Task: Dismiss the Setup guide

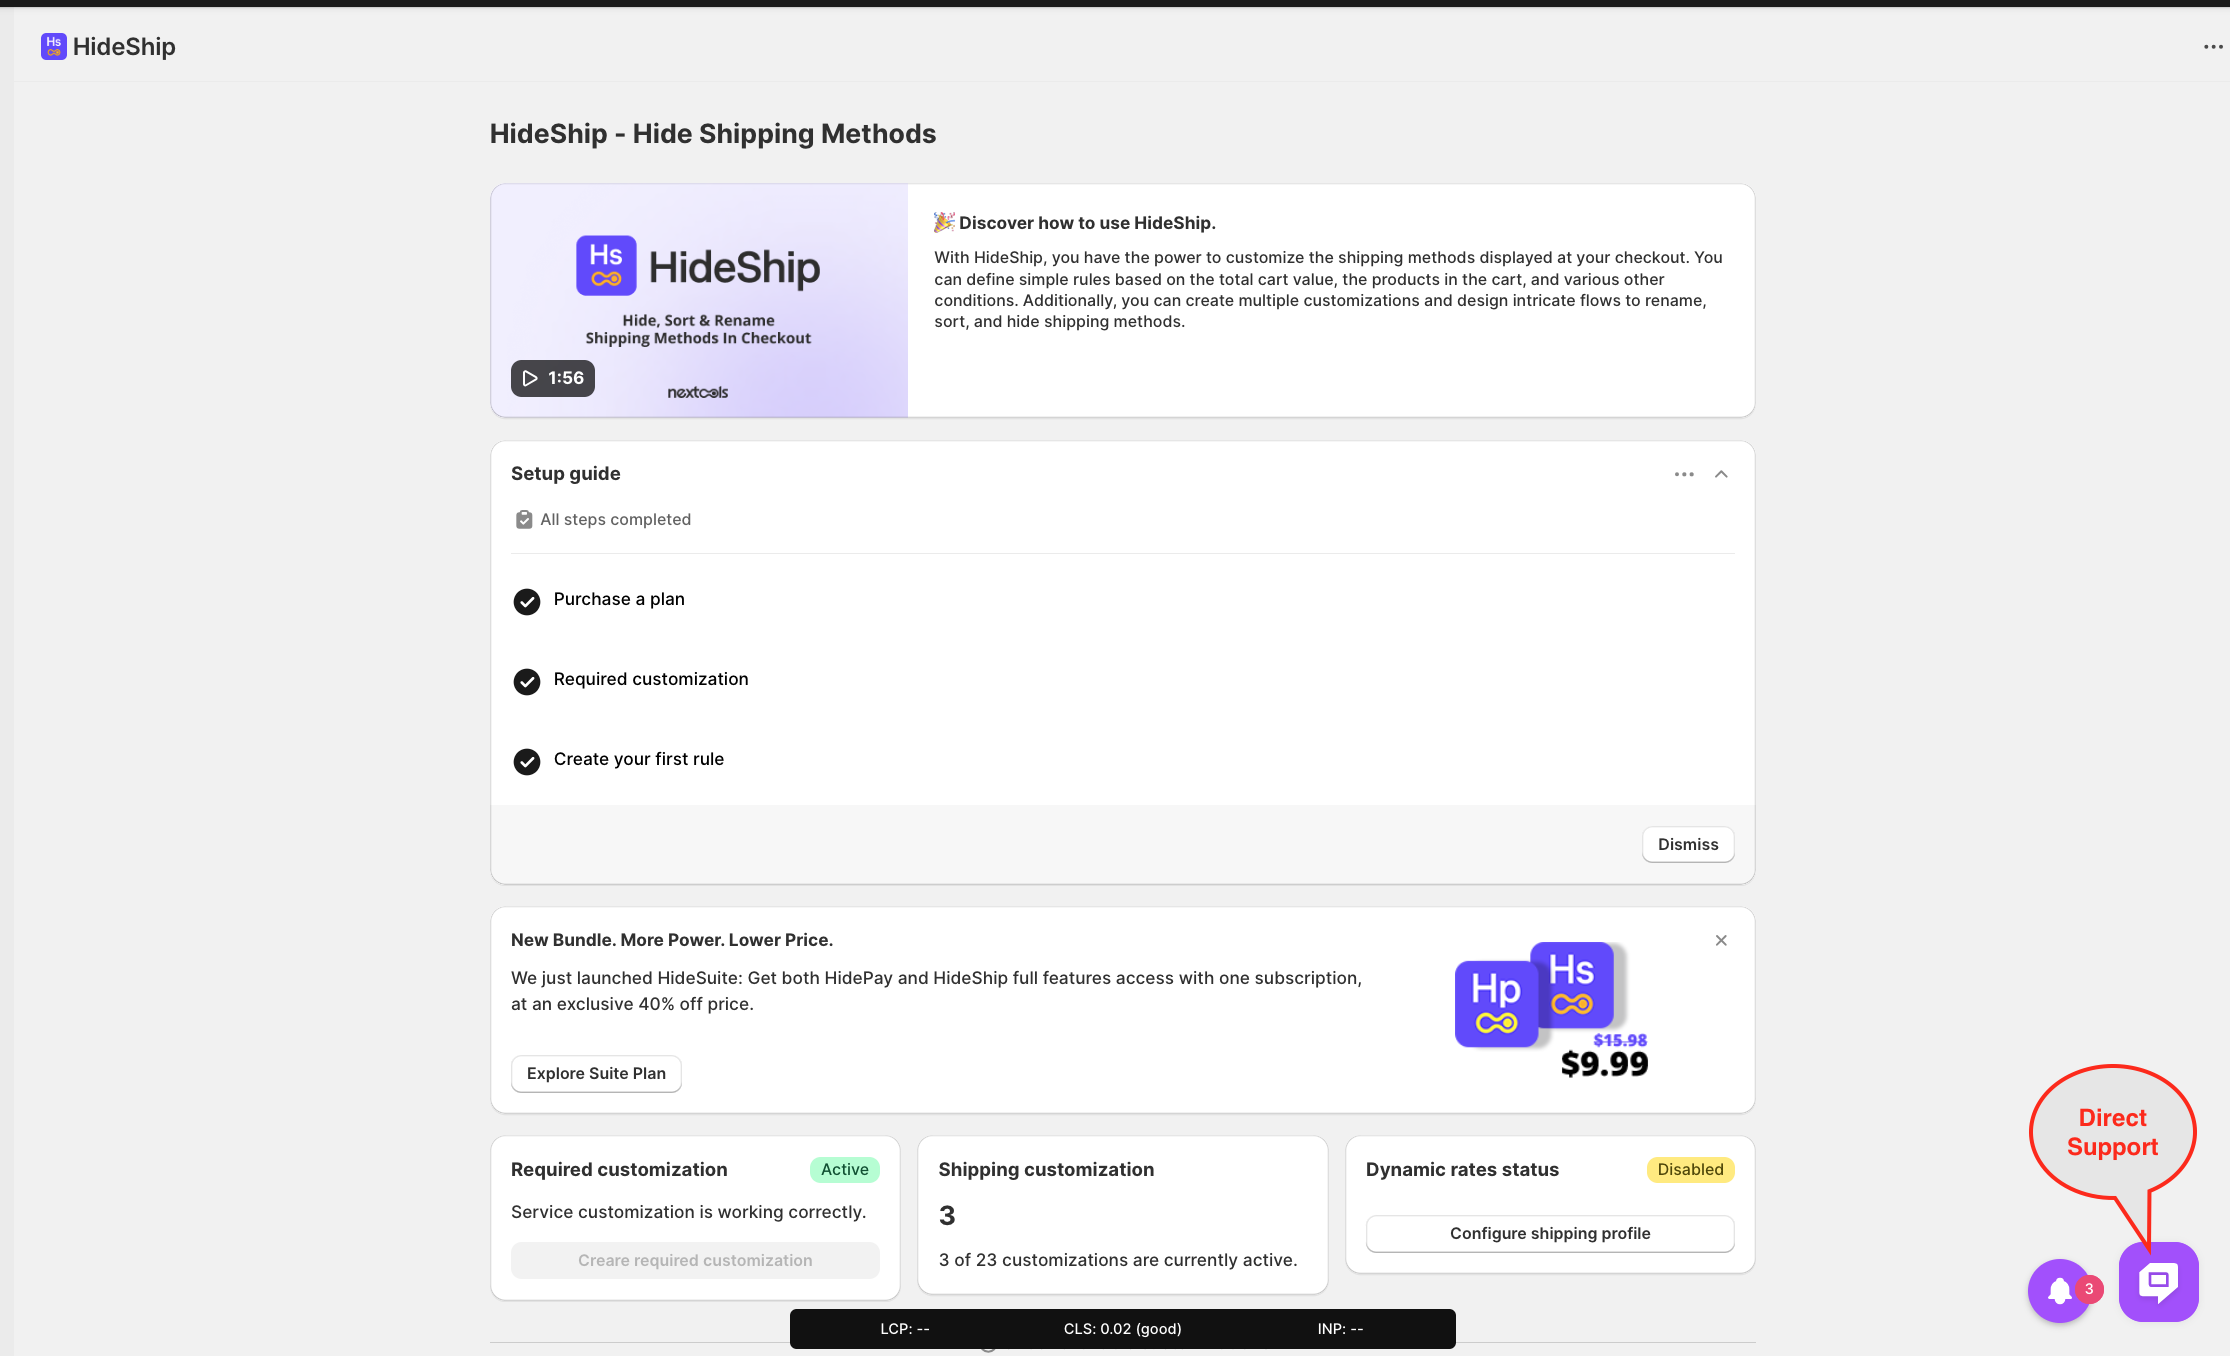Action: [1687, 844]
